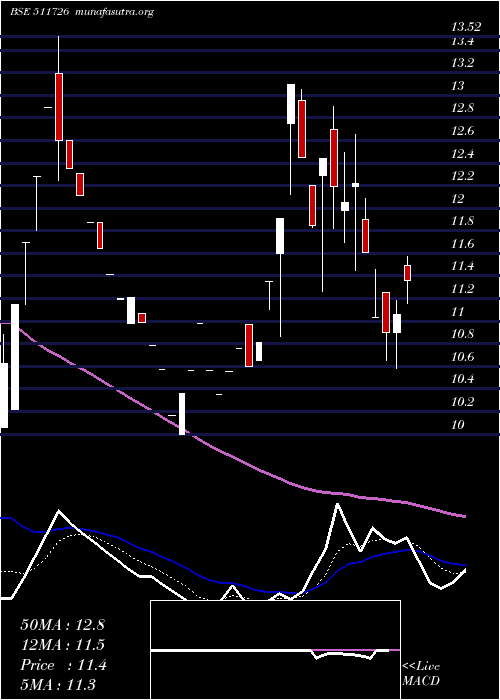The height and width of the screenshot is (700, 500).
Task: Click the 12.8 price axis label
Action: click(x=462, y=108)
